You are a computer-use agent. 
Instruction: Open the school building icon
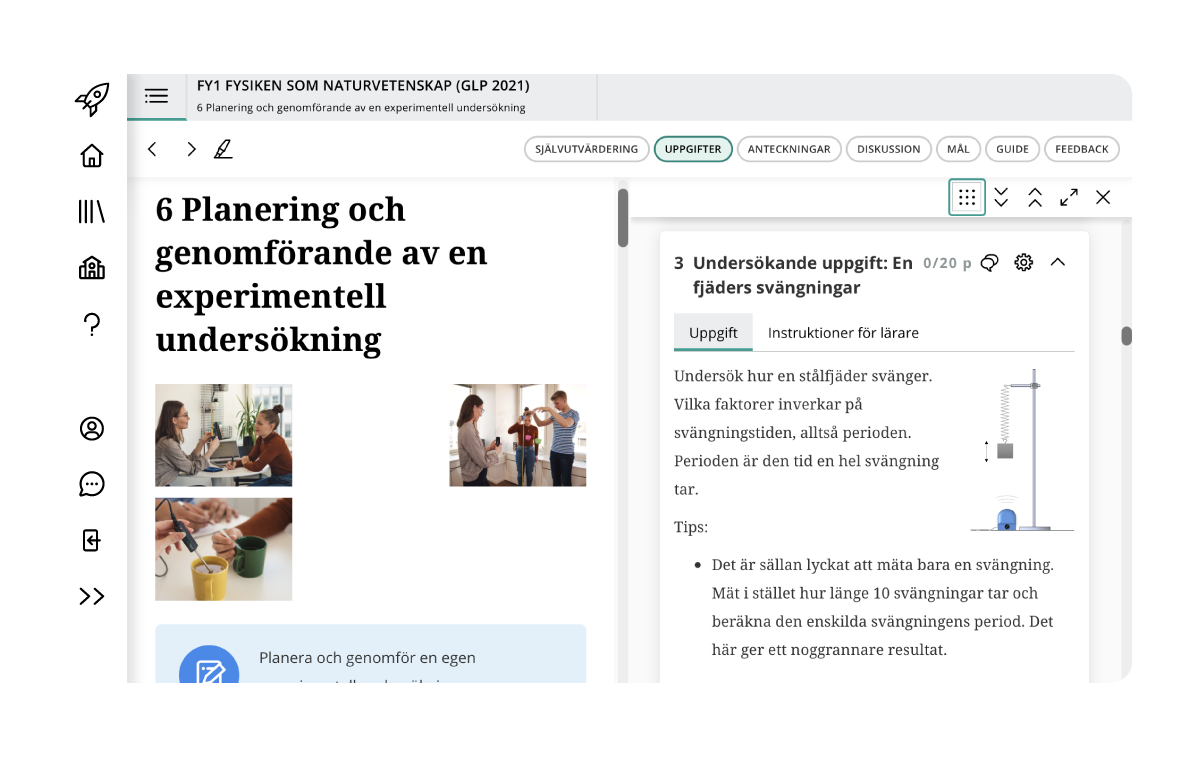tap(92, 267)
